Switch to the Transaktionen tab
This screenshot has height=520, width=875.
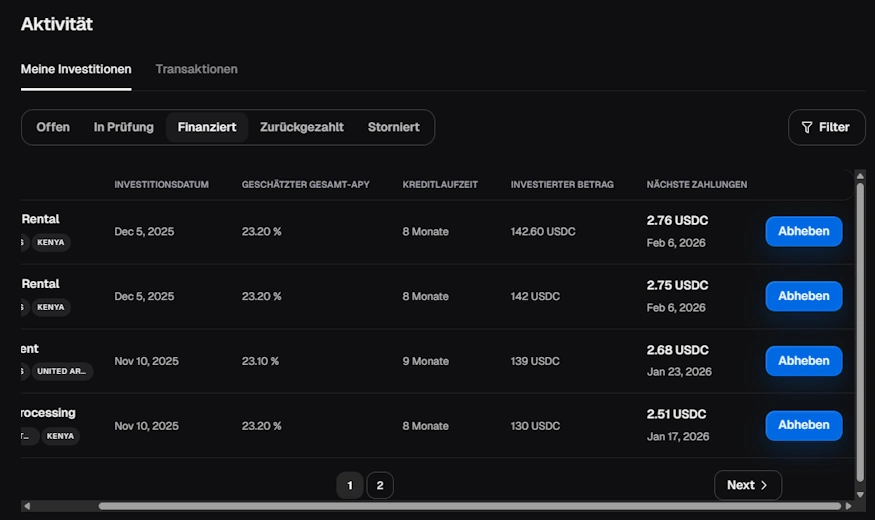[x=196, y=69]
